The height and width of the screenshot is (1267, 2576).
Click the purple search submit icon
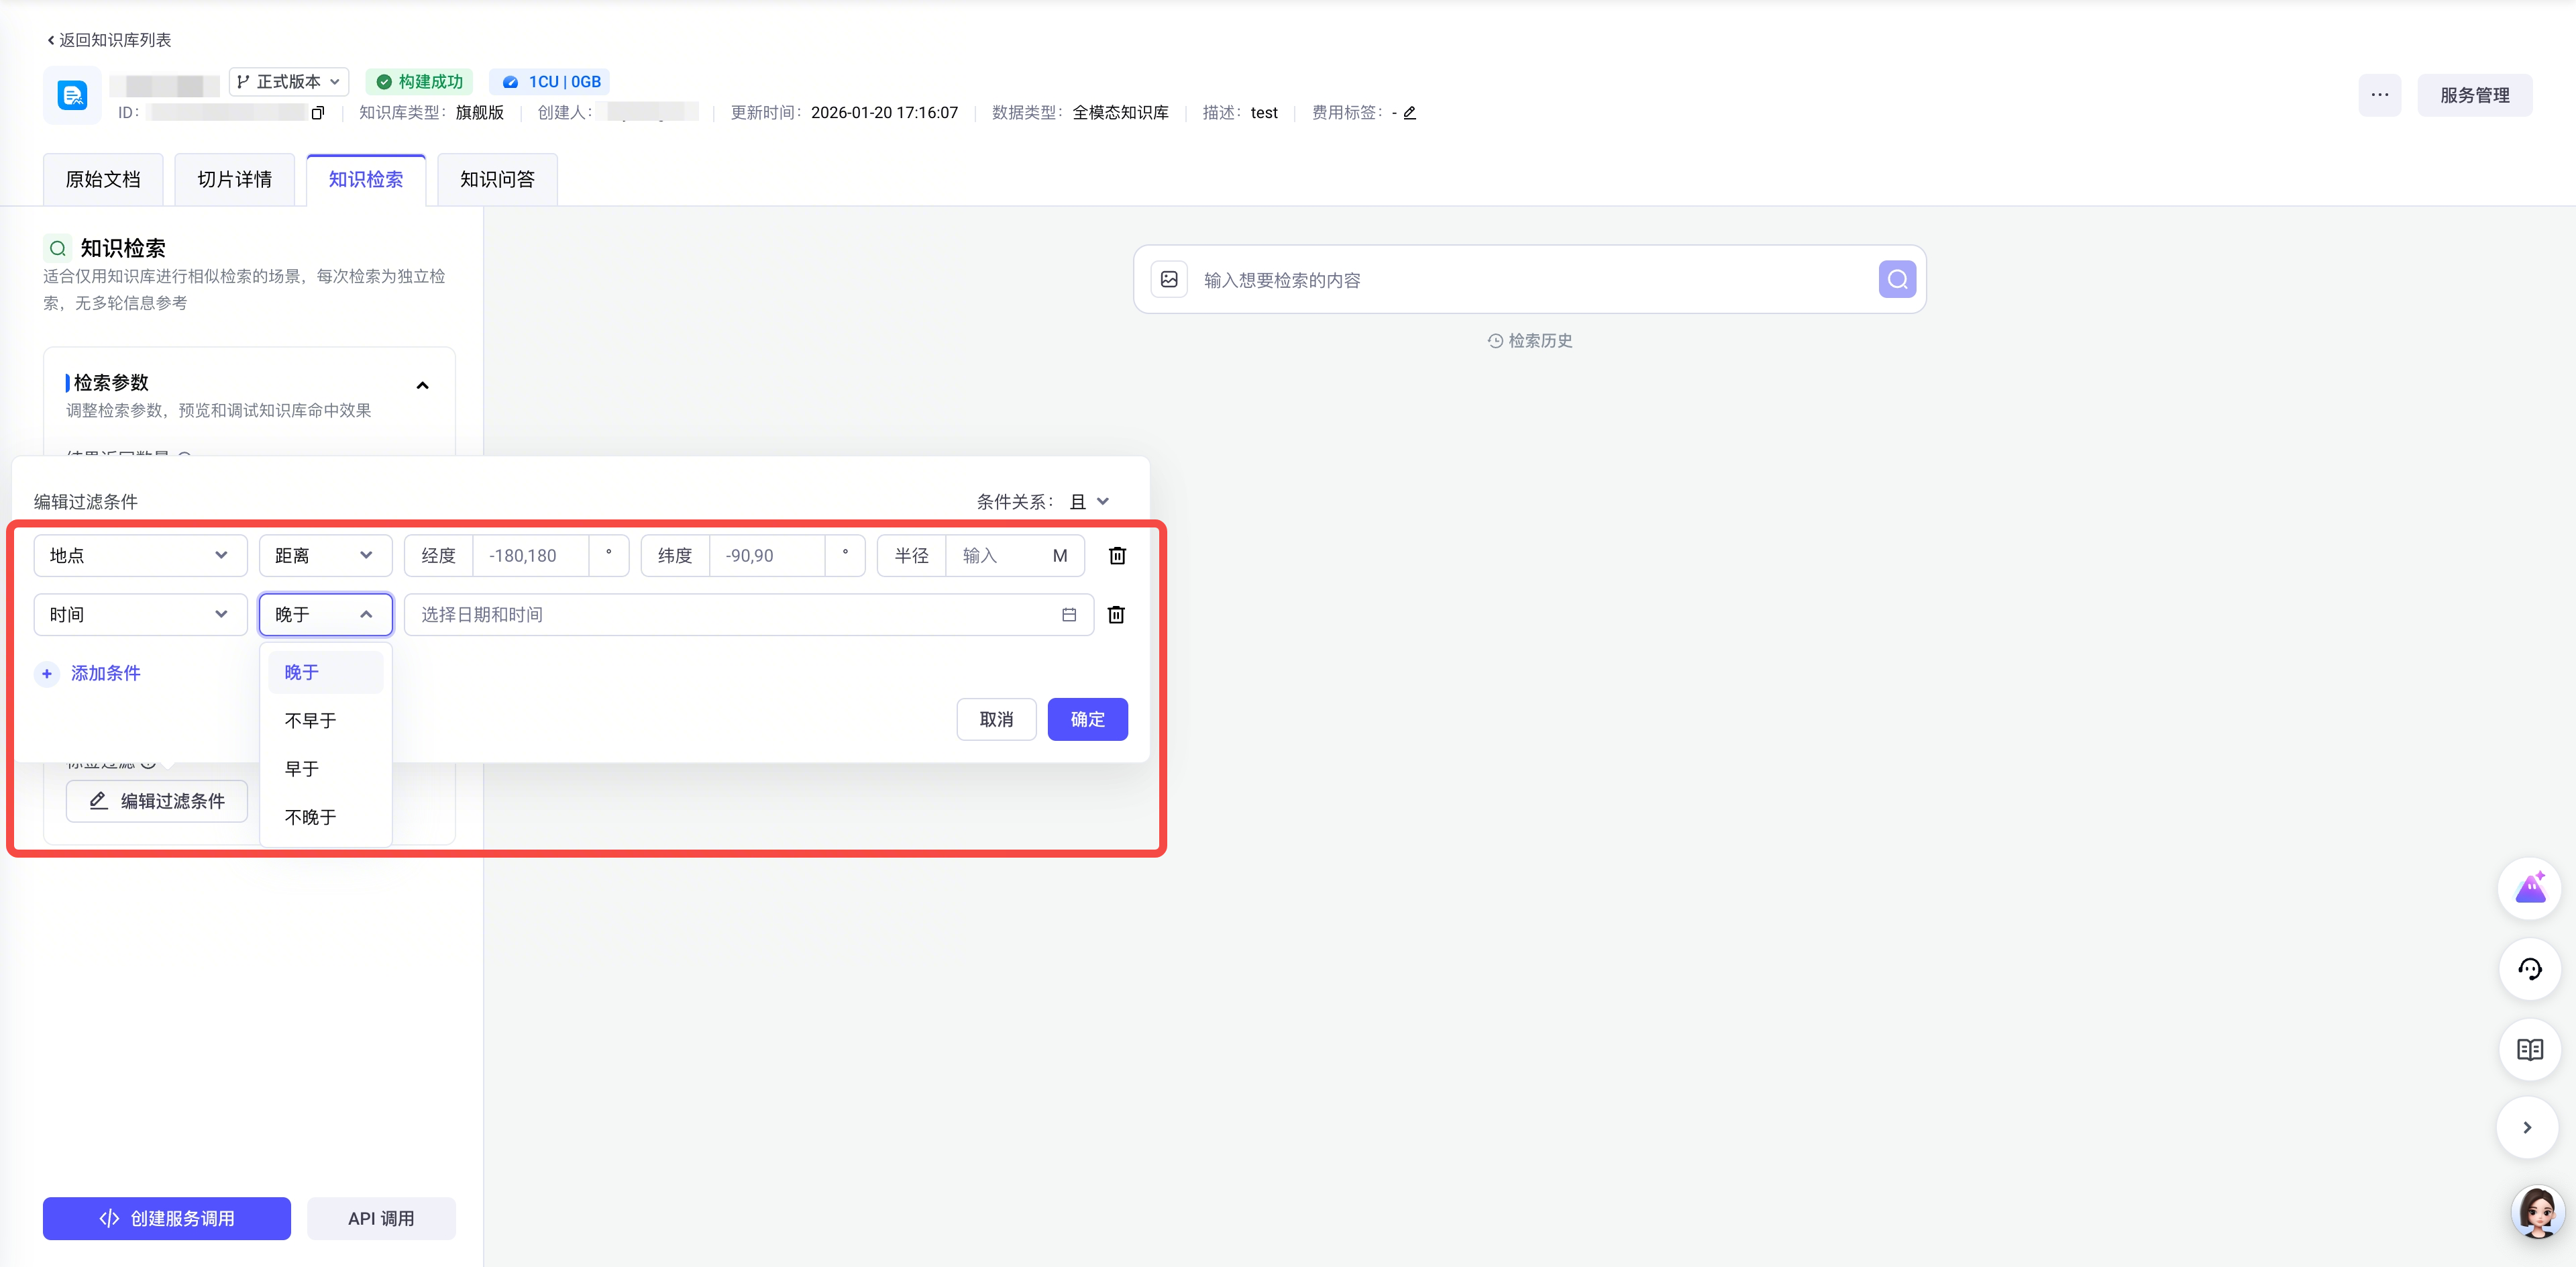pyautogui.click(x=1897, y=279)
